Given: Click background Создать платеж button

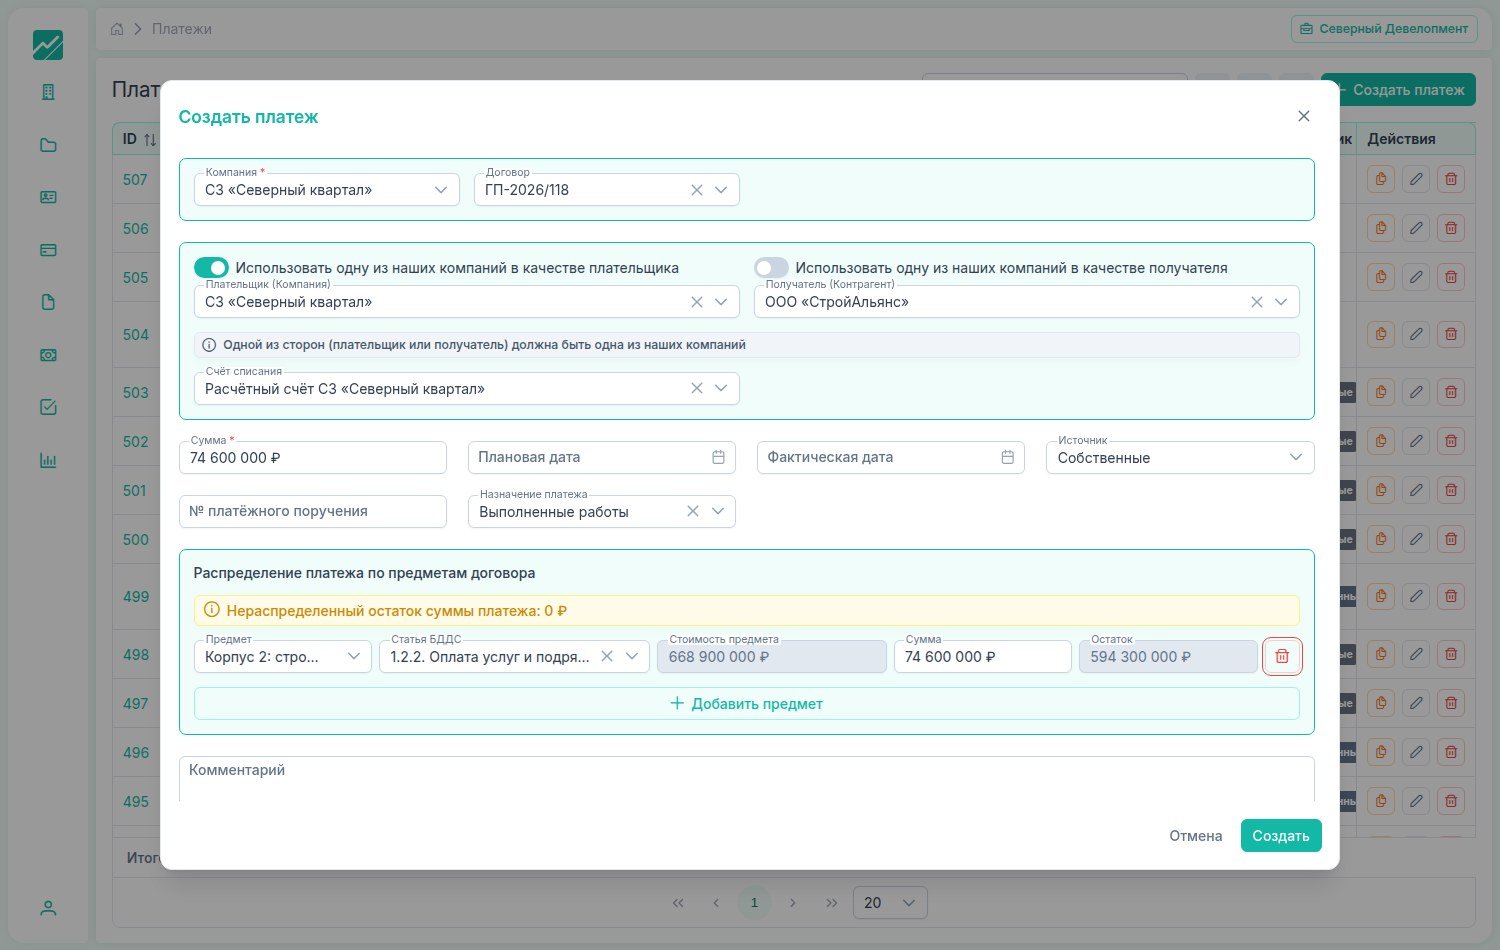Looking at the screenshot, I should [x=1398, y=90].
